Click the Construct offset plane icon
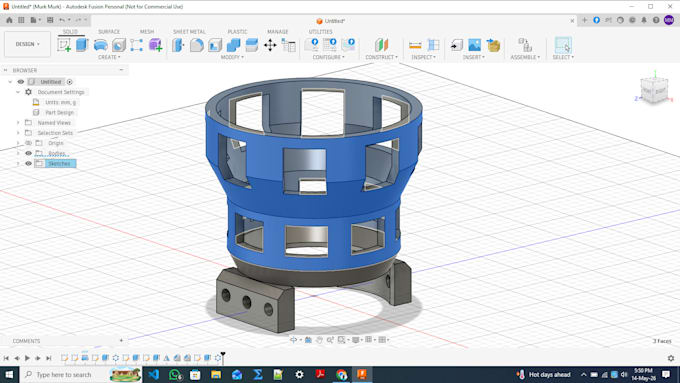 (x=381, y=45)
